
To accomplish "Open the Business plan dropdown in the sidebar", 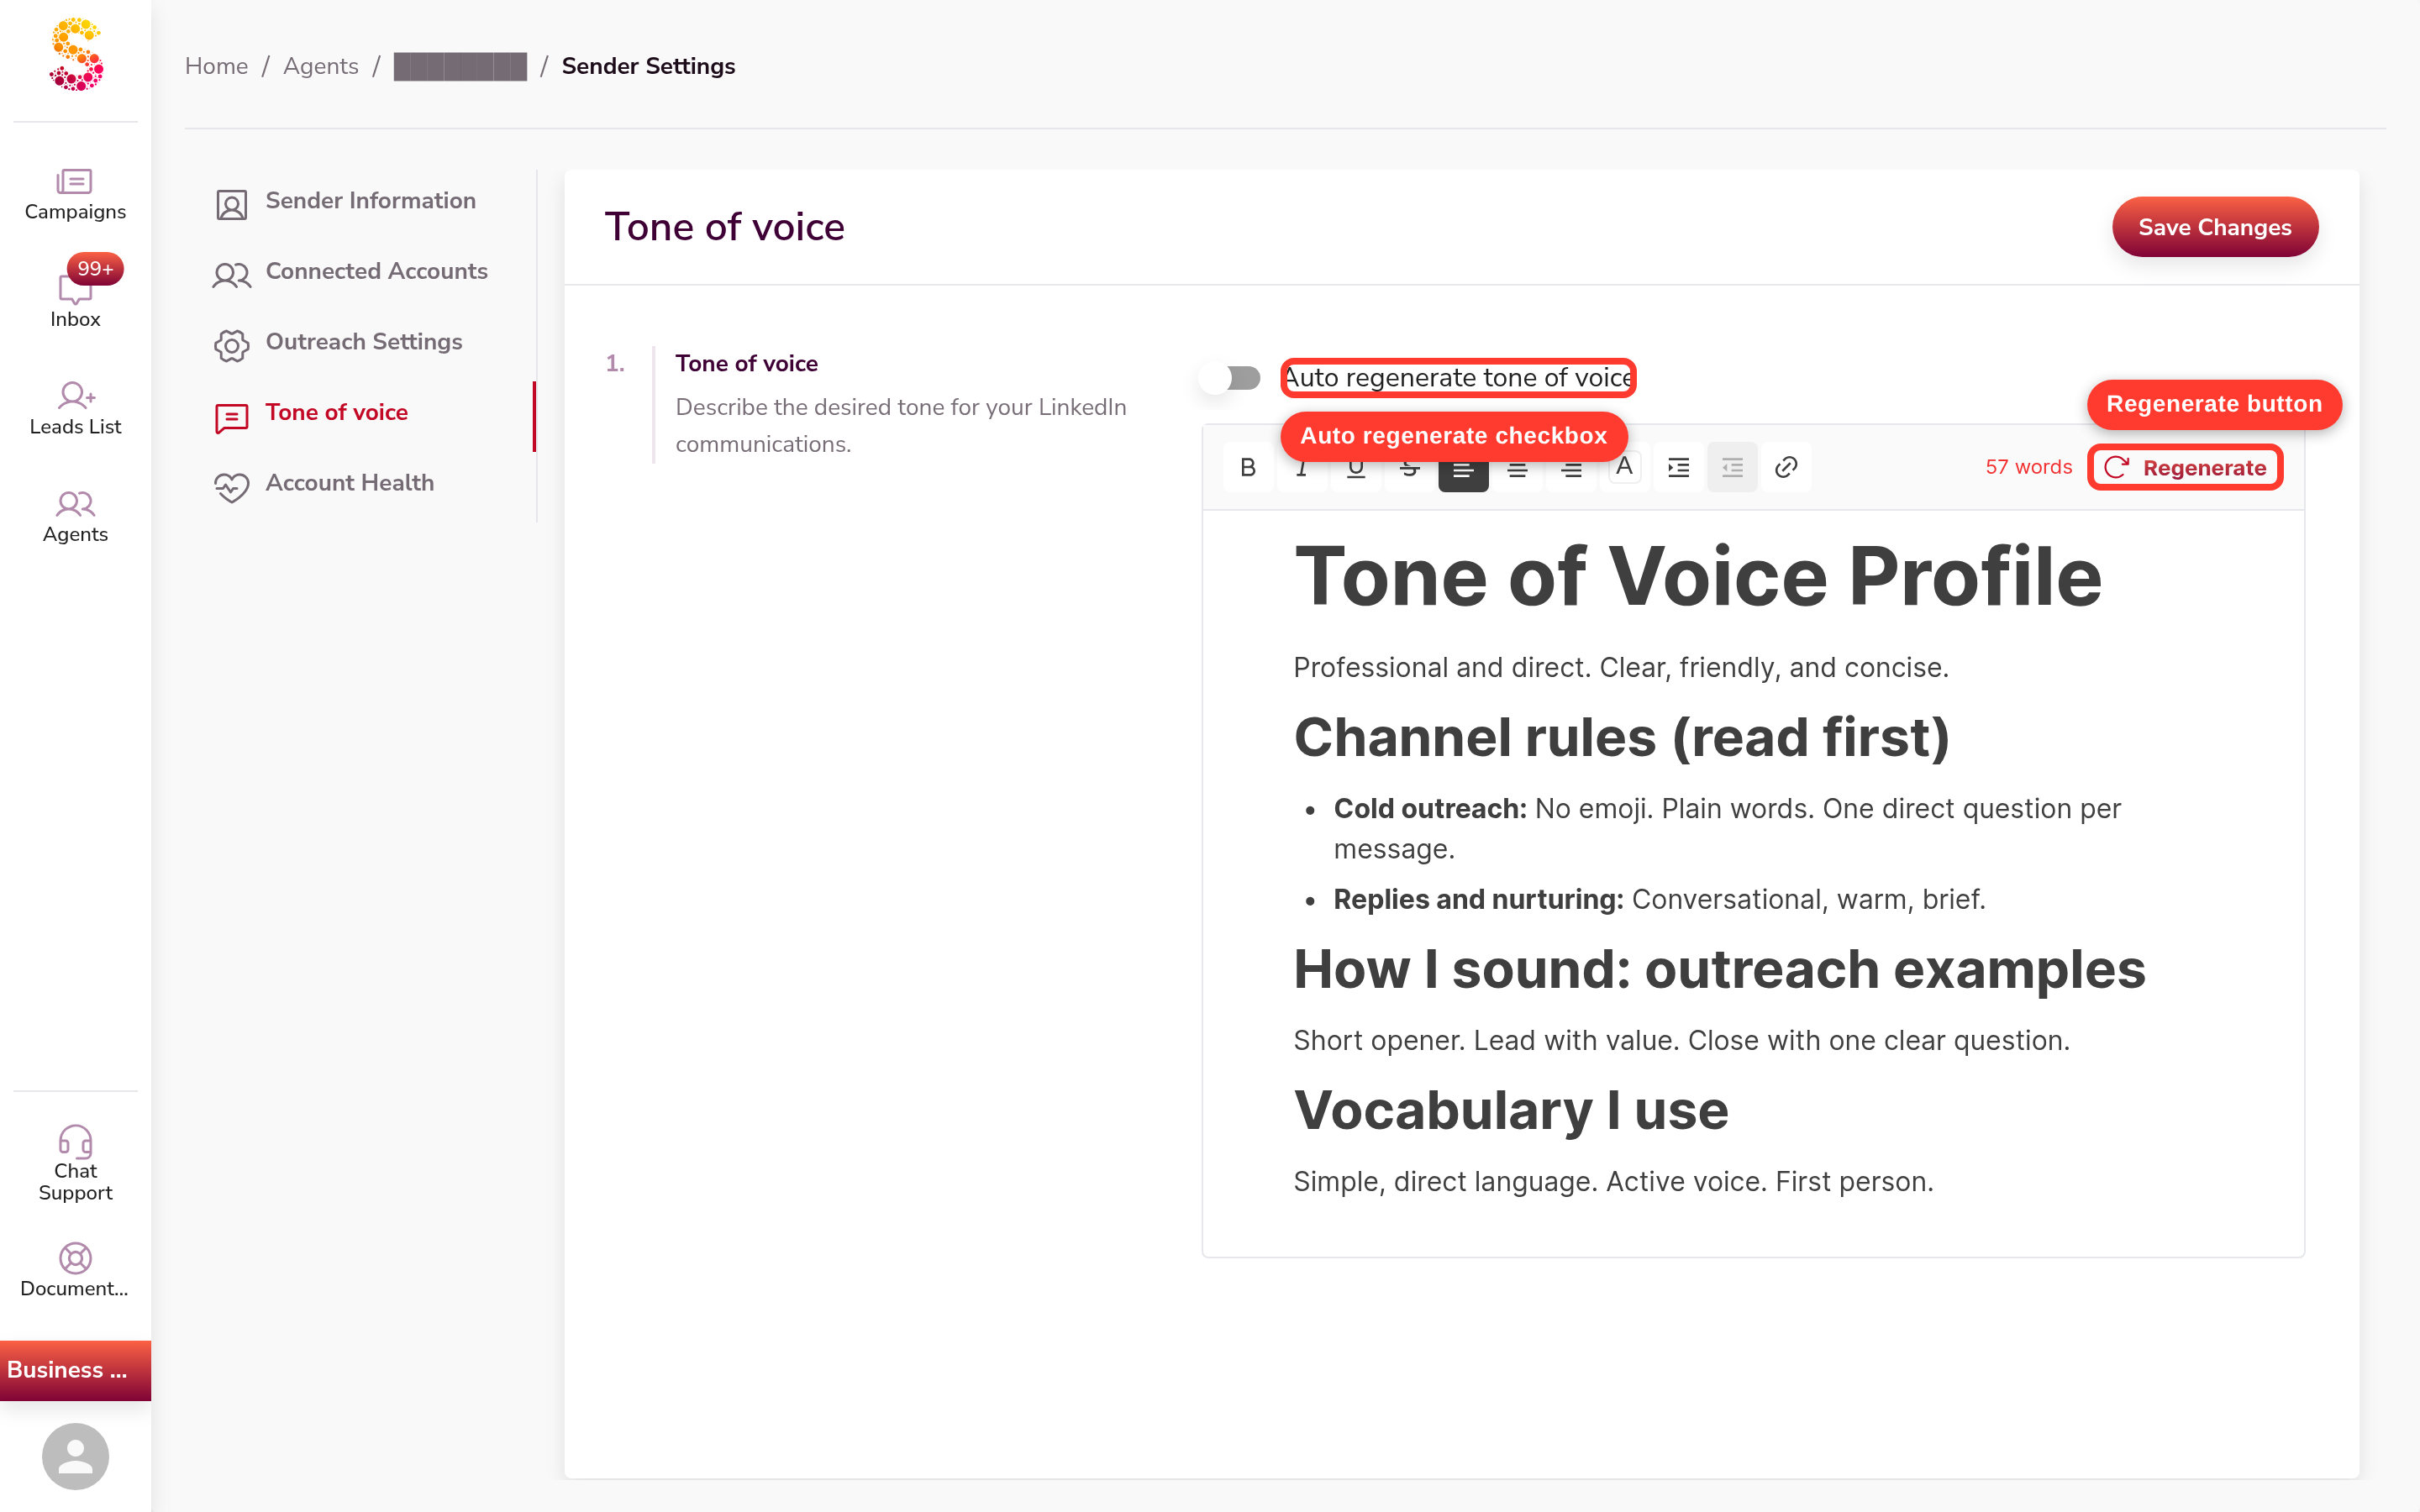I will click(75, 1370).
